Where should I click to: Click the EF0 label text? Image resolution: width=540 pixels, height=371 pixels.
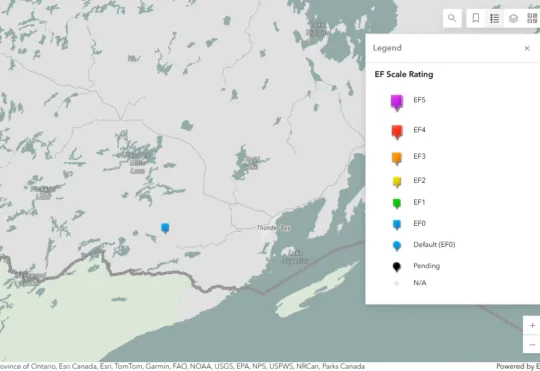(419, 224)
